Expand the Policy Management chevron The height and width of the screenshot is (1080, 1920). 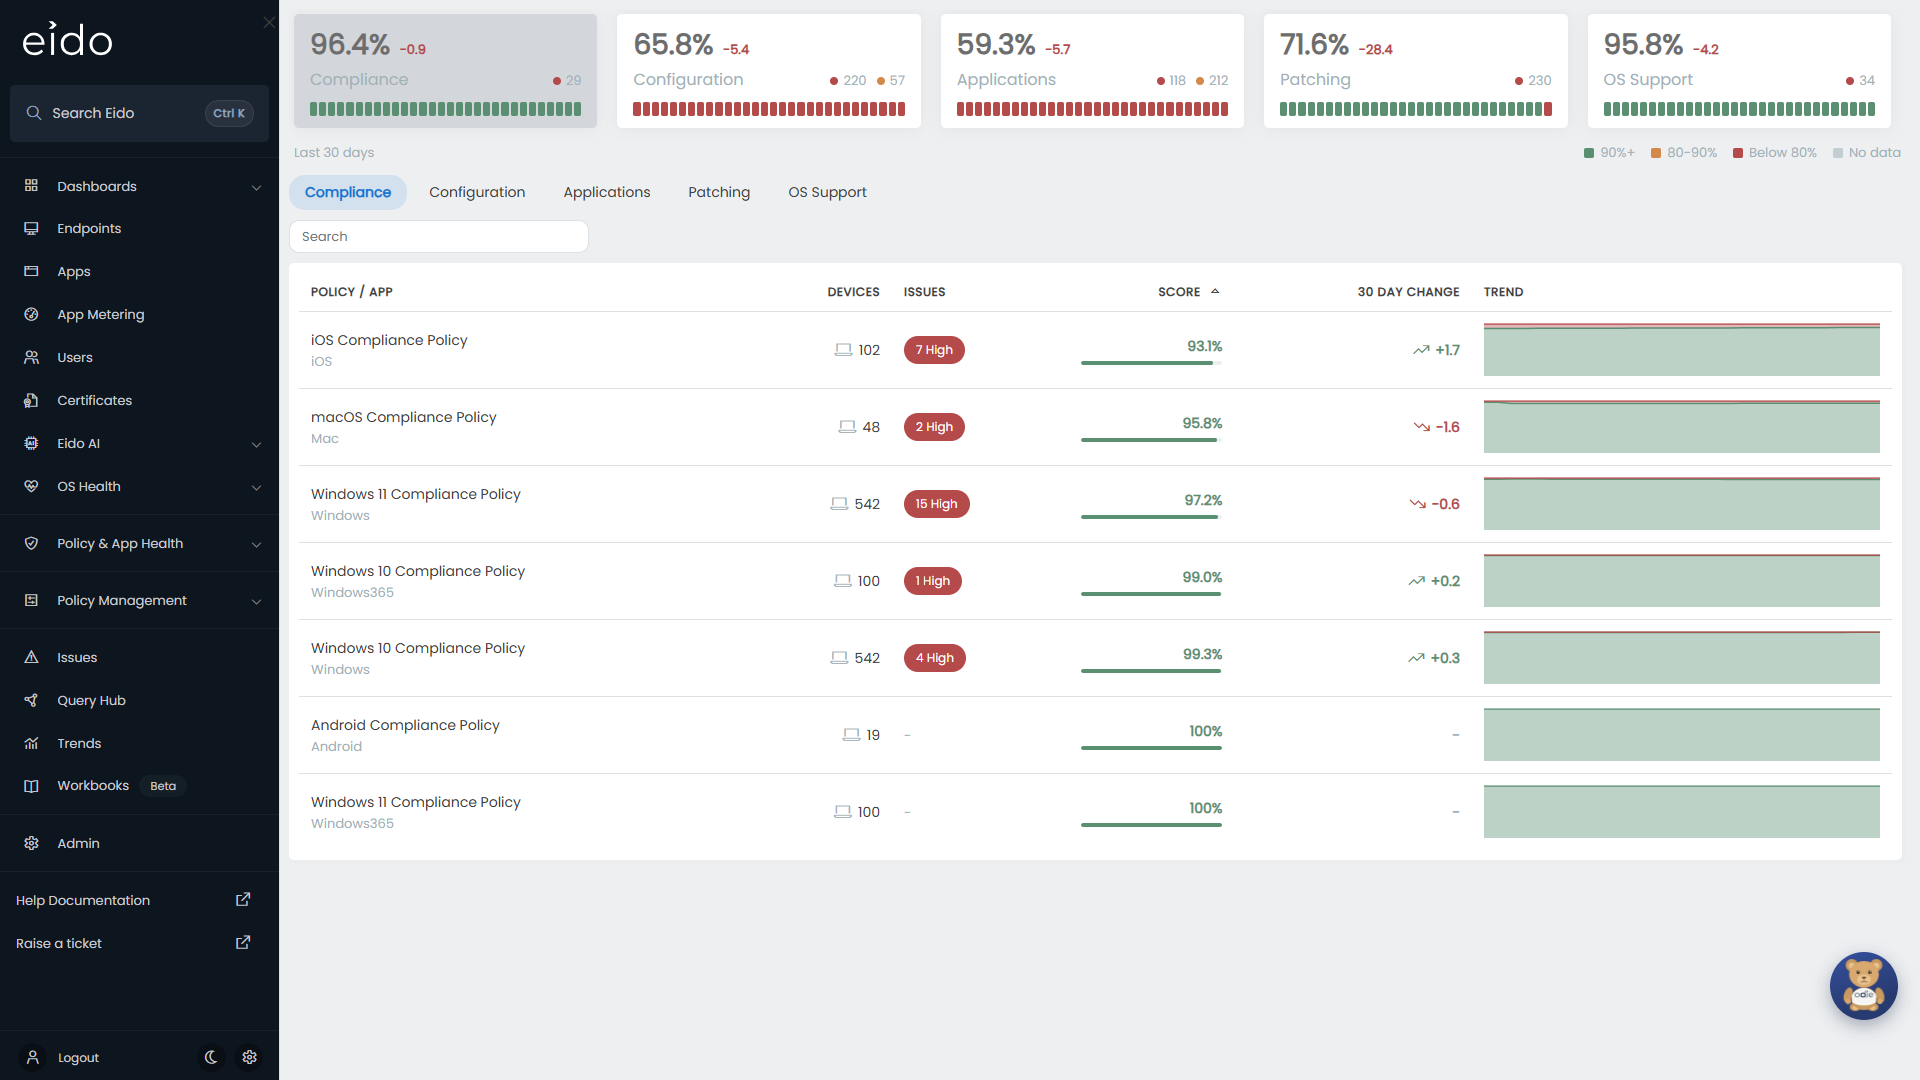click(256, 601)
